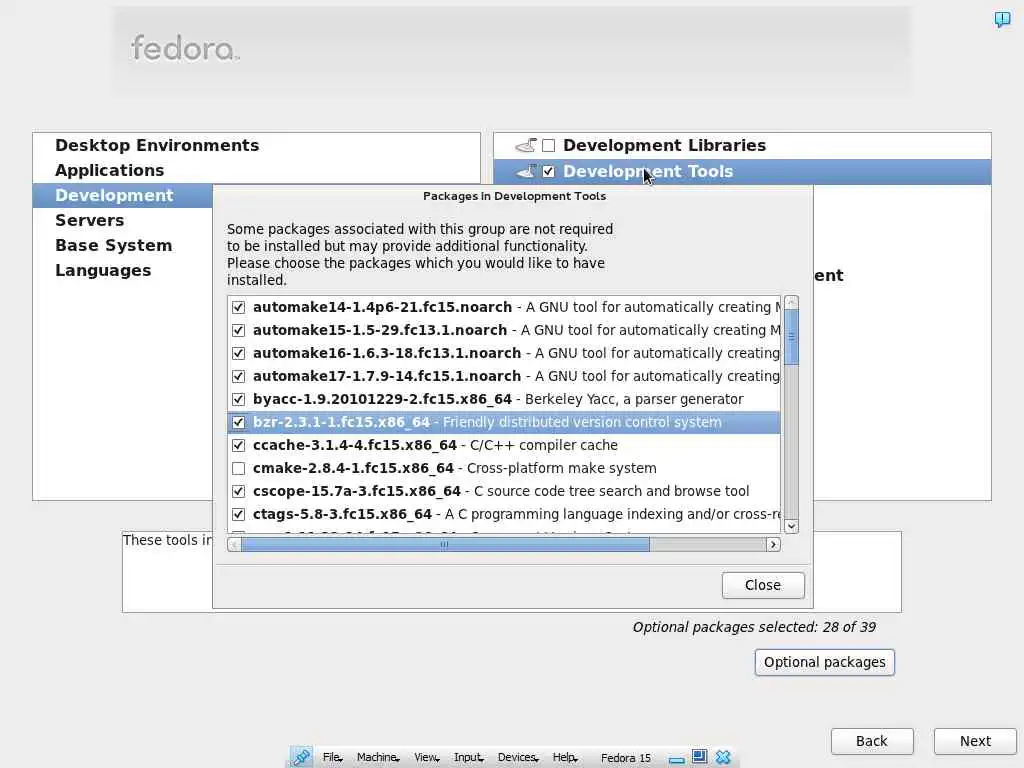
Task: Uncheck the ctags package checkbox
Action: point(238,515)
